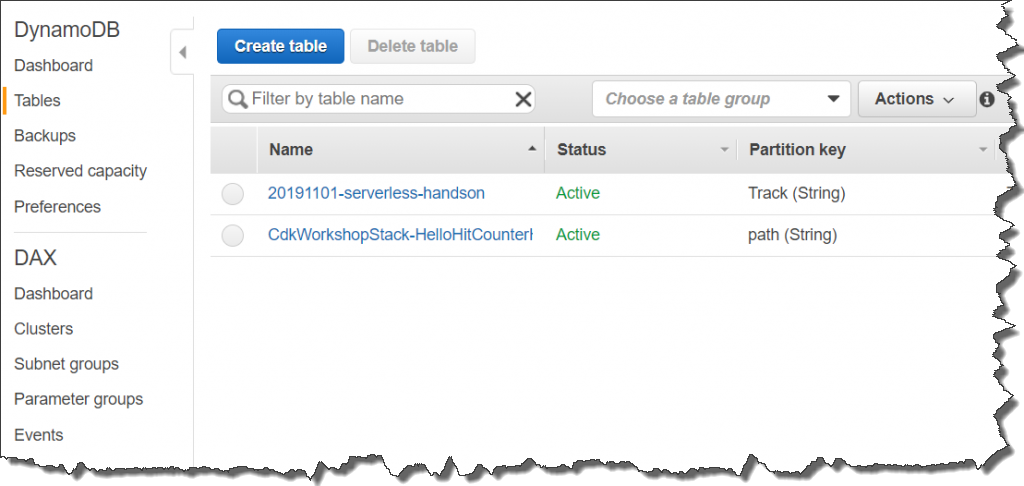Sort by Name column ascending arrow

(532, 149)
